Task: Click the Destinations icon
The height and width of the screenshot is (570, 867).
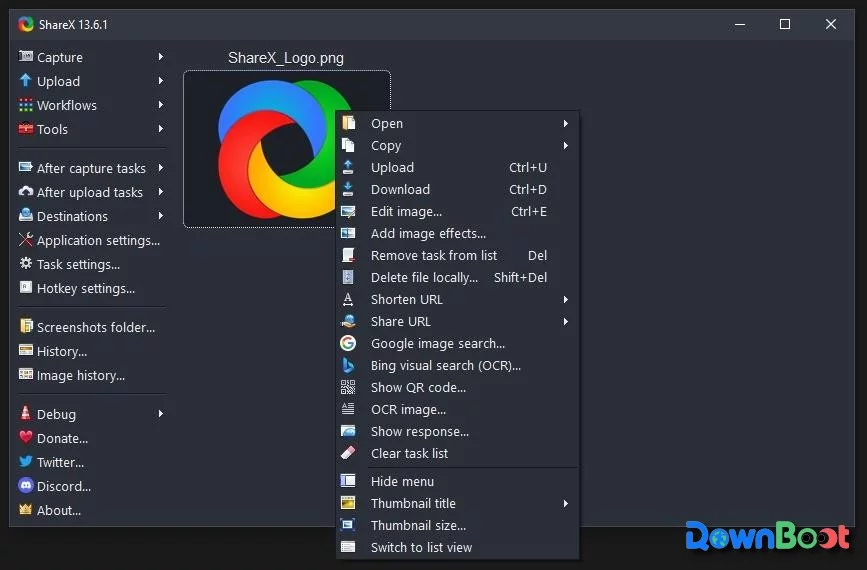Action: click(25, 216)
